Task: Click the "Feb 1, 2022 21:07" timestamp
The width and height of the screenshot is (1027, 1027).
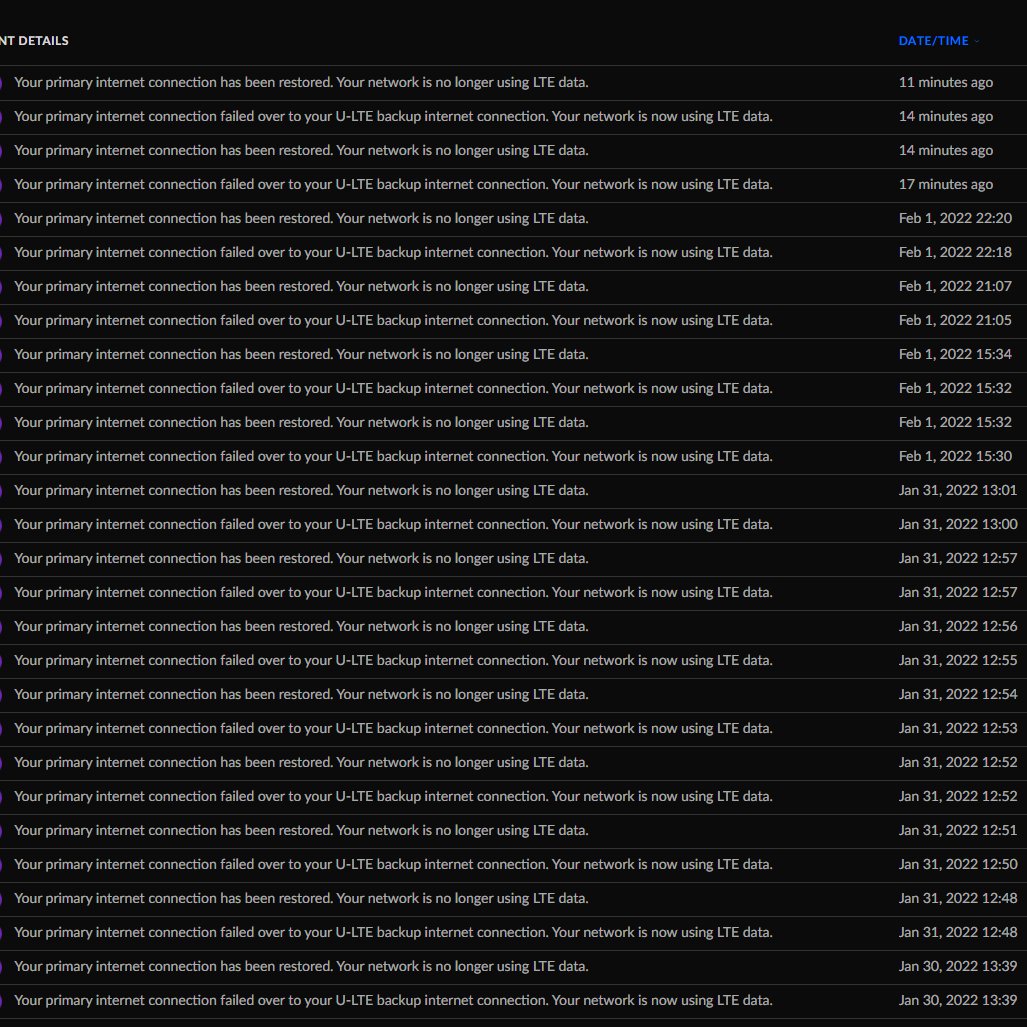Action: [x=955, y=287]
